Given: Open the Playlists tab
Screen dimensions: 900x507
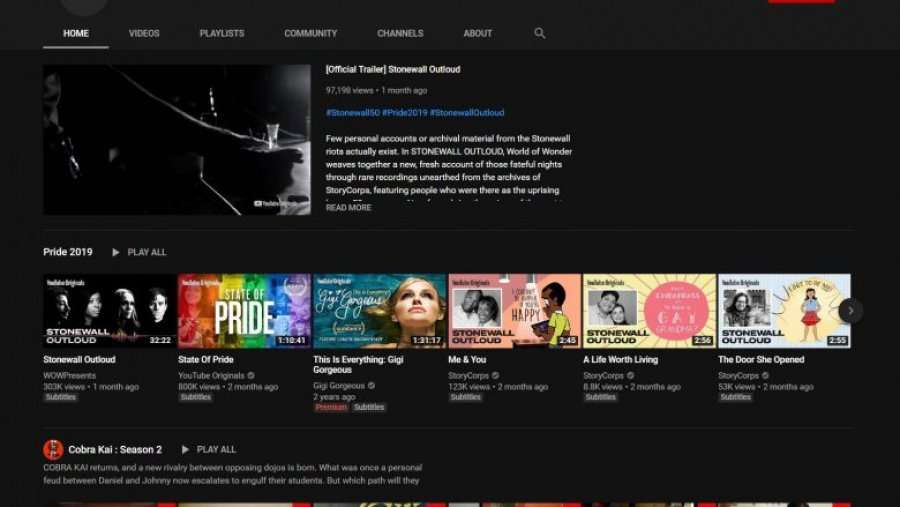Looking at the screenshot, I should [x=222, y=33].
